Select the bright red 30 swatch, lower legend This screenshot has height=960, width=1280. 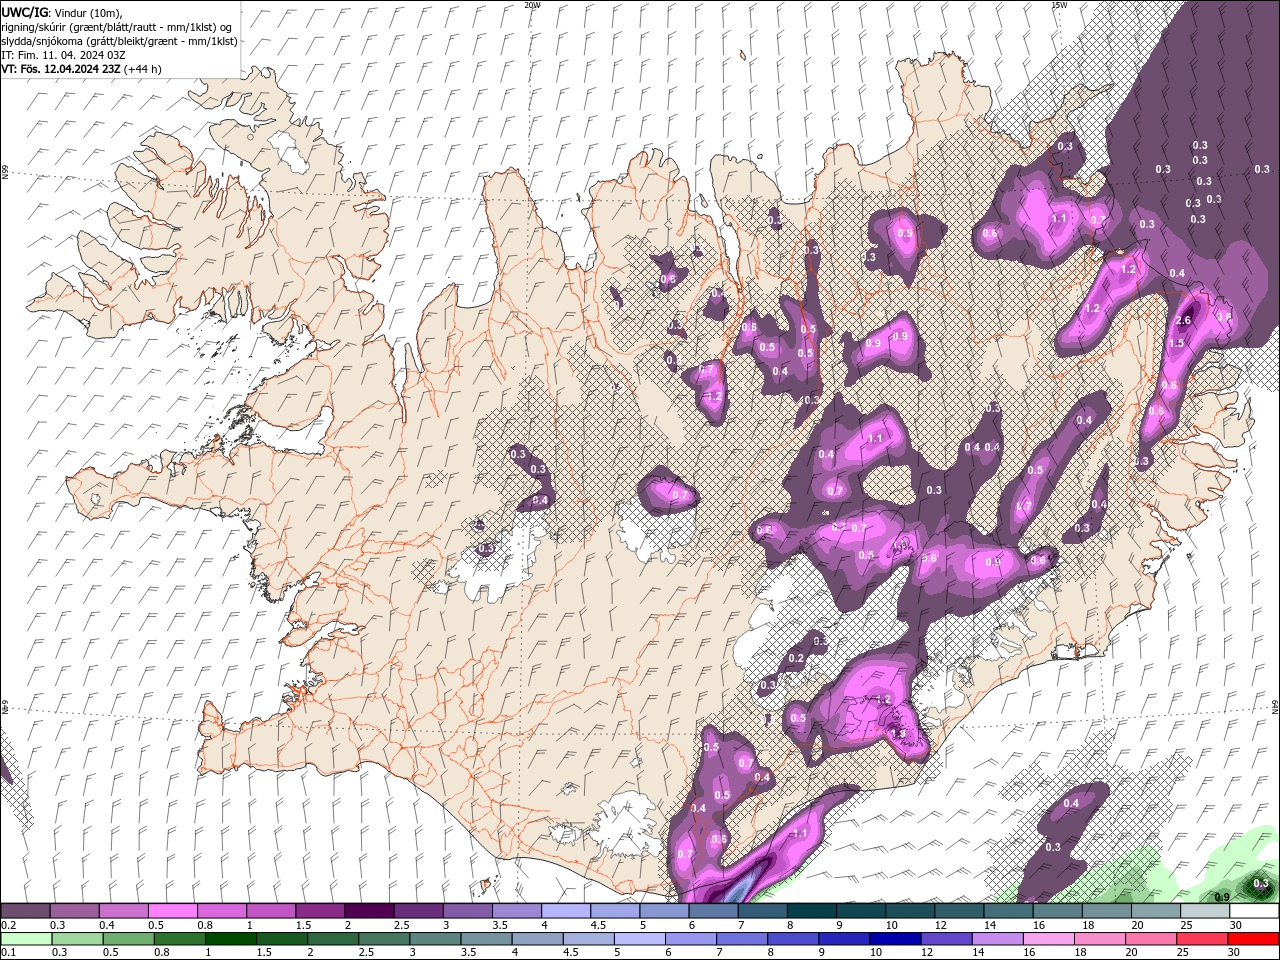tap(1253, 939)
